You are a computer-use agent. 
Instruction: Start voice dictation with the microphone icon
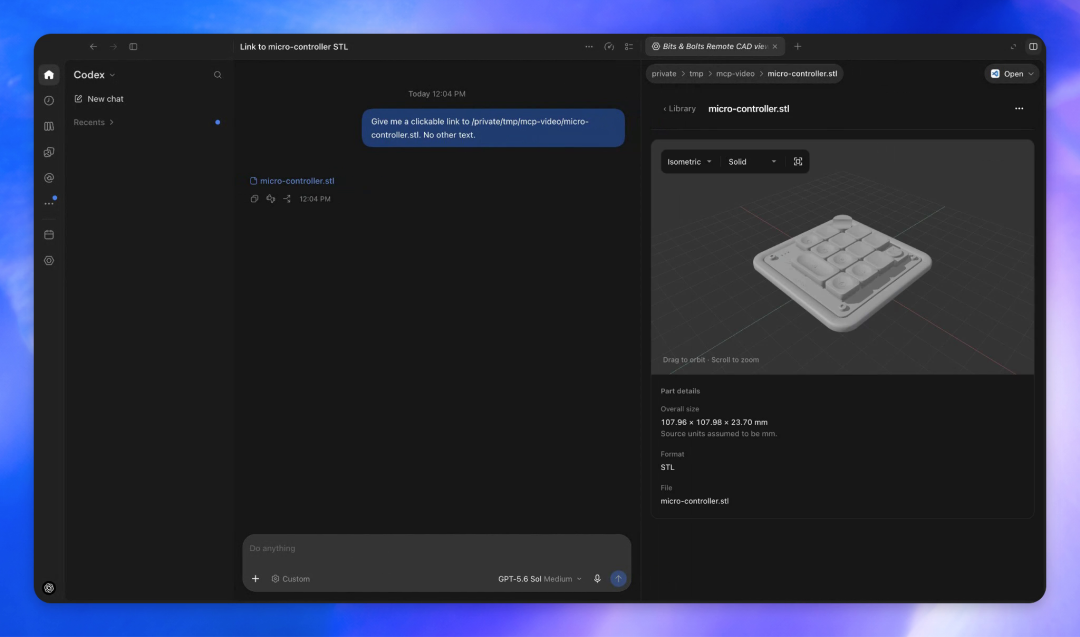point(597,578)
